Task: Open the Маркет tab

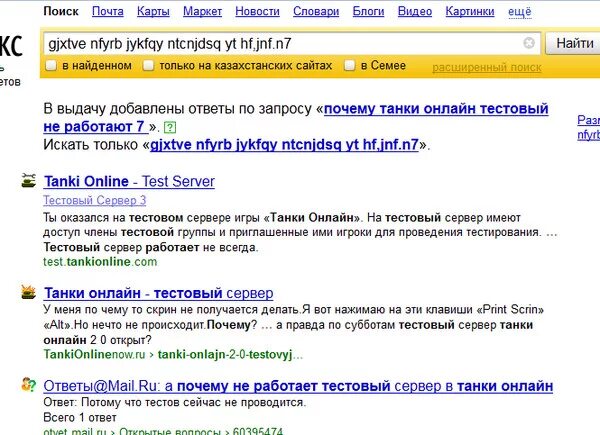Action: (202, 11)
